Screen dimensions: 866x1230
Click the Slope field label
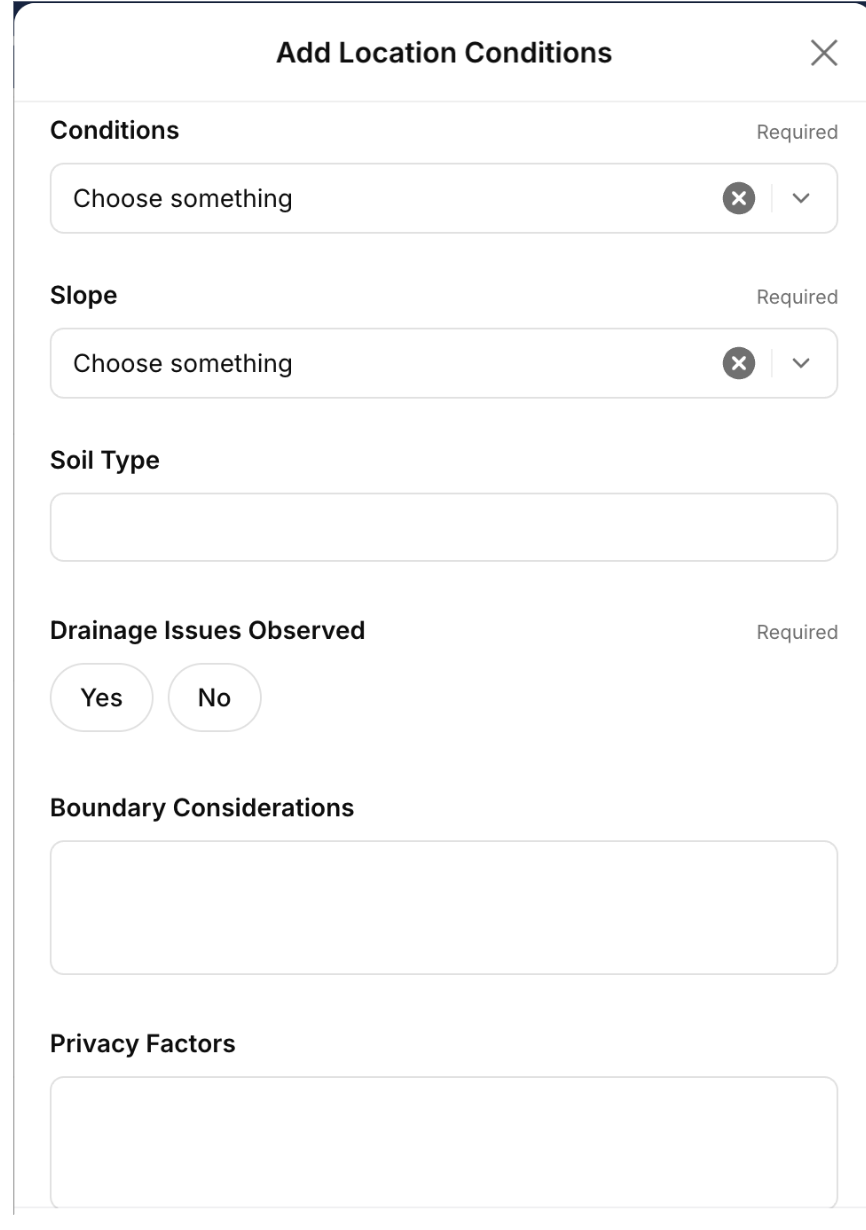84,296
